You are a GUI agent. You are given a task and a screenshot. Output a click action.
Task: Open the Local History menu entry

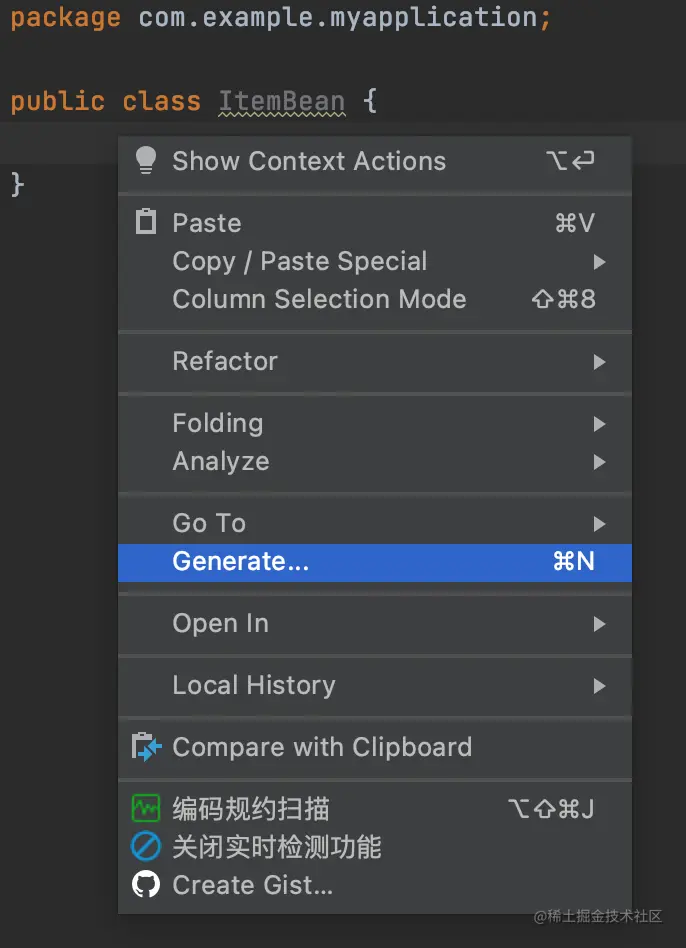click(375, 686)
